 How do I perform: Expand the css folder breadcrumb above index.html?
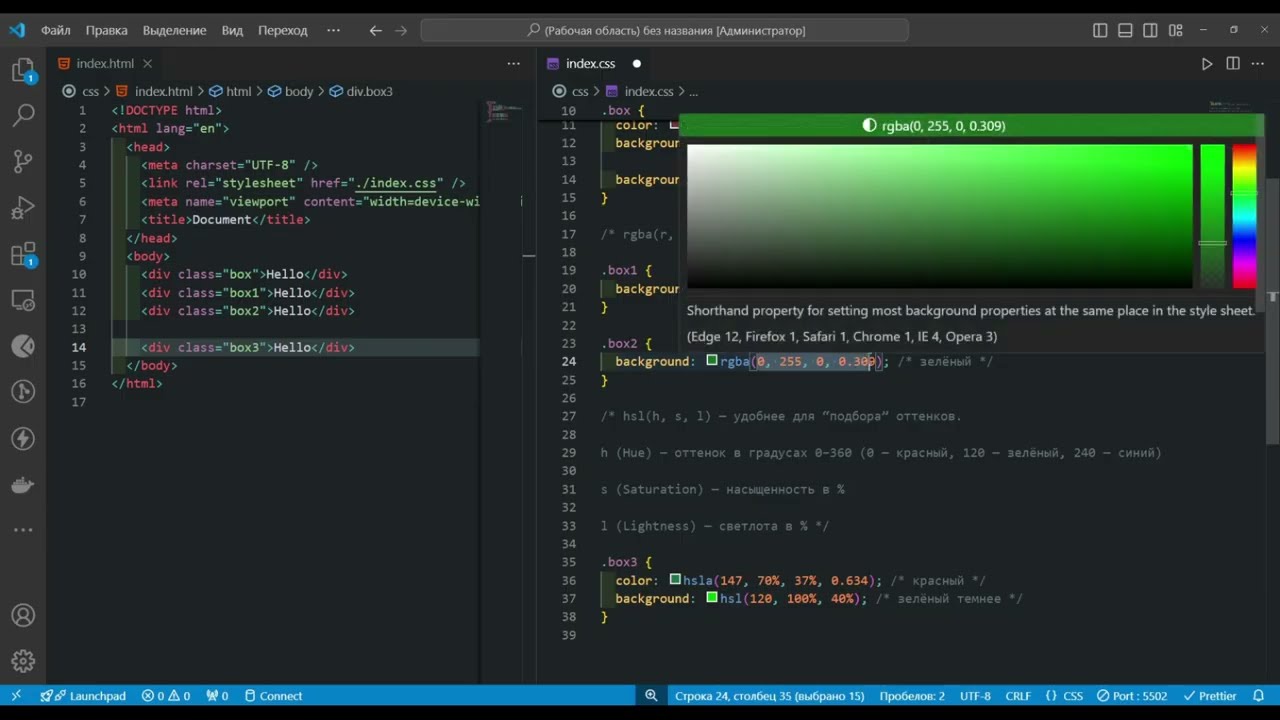tap(90, 91)
